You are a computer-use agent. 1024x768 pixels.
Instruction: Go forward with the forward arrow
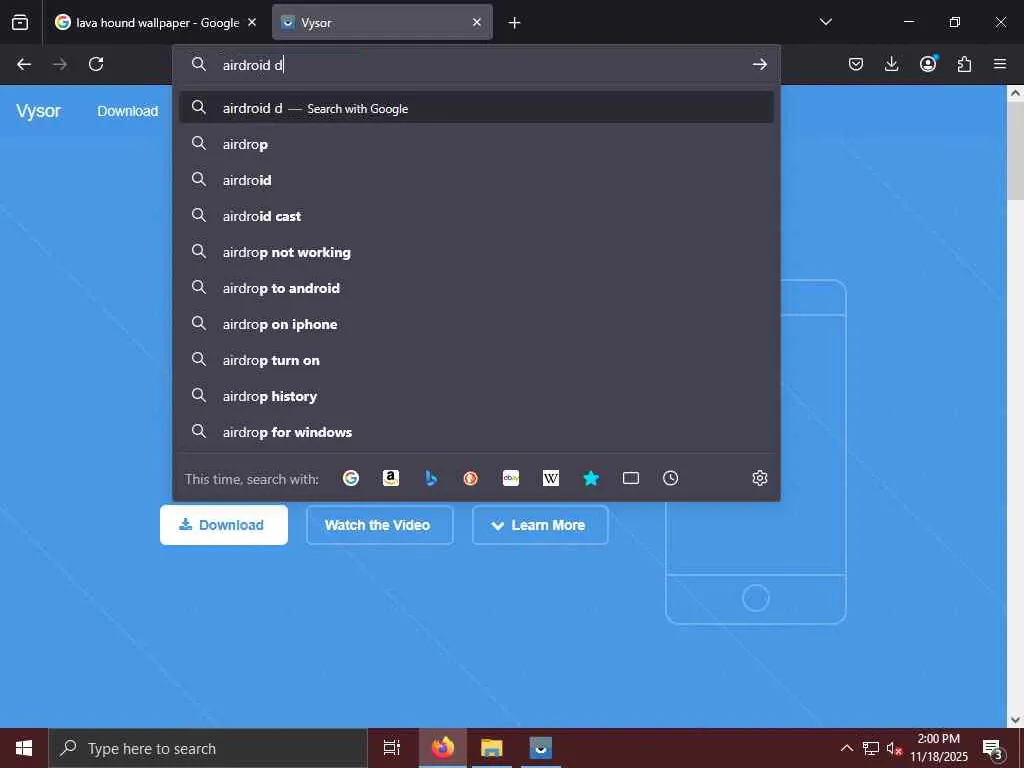click(x=60, y=64)
